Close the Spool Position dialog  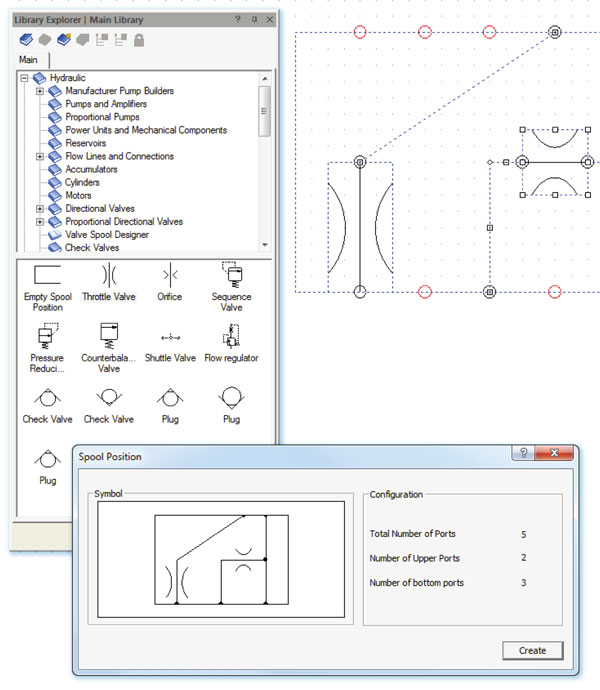554,452
